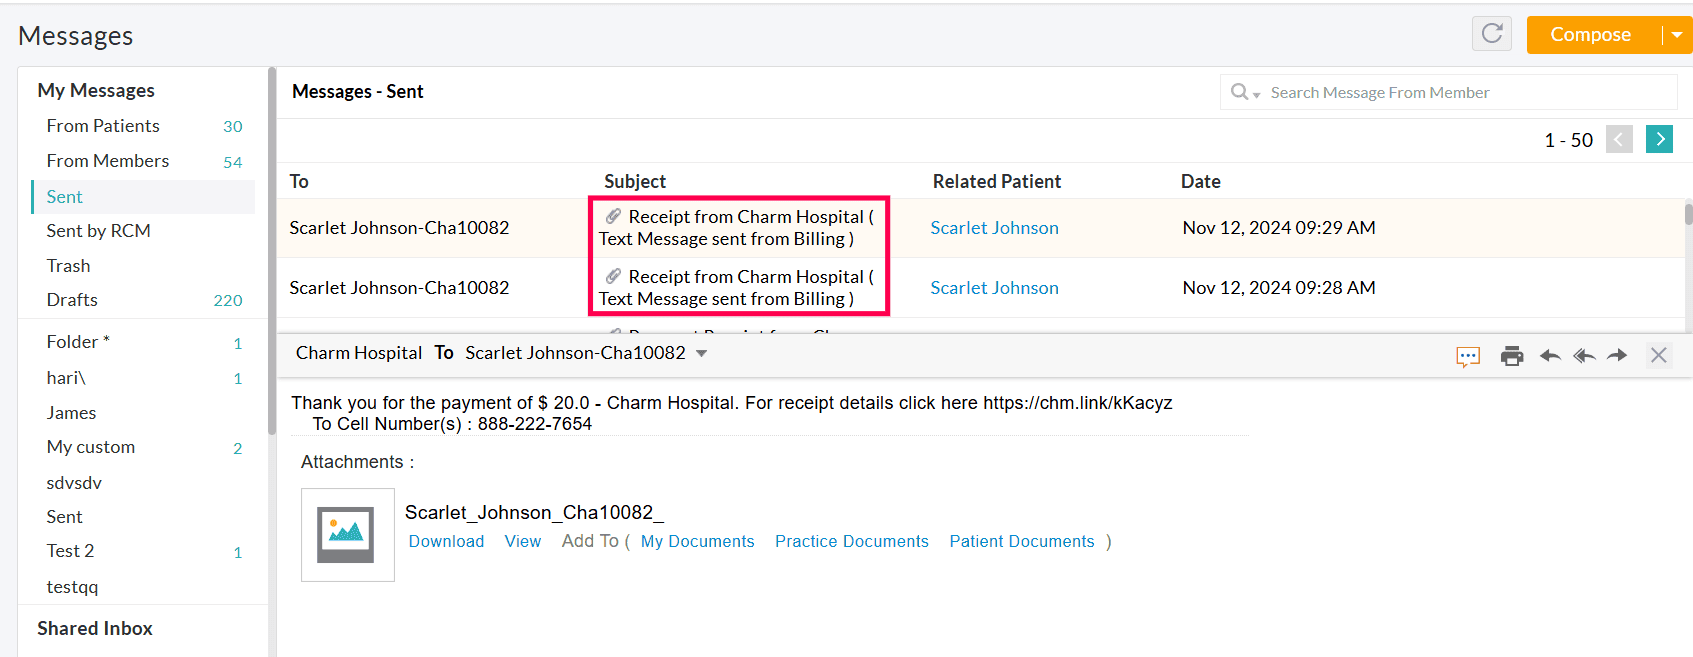Open Scarlet Johnson patient link at 09:29 AM
This screenshot has width=1693, height=657.
point(994,228)
